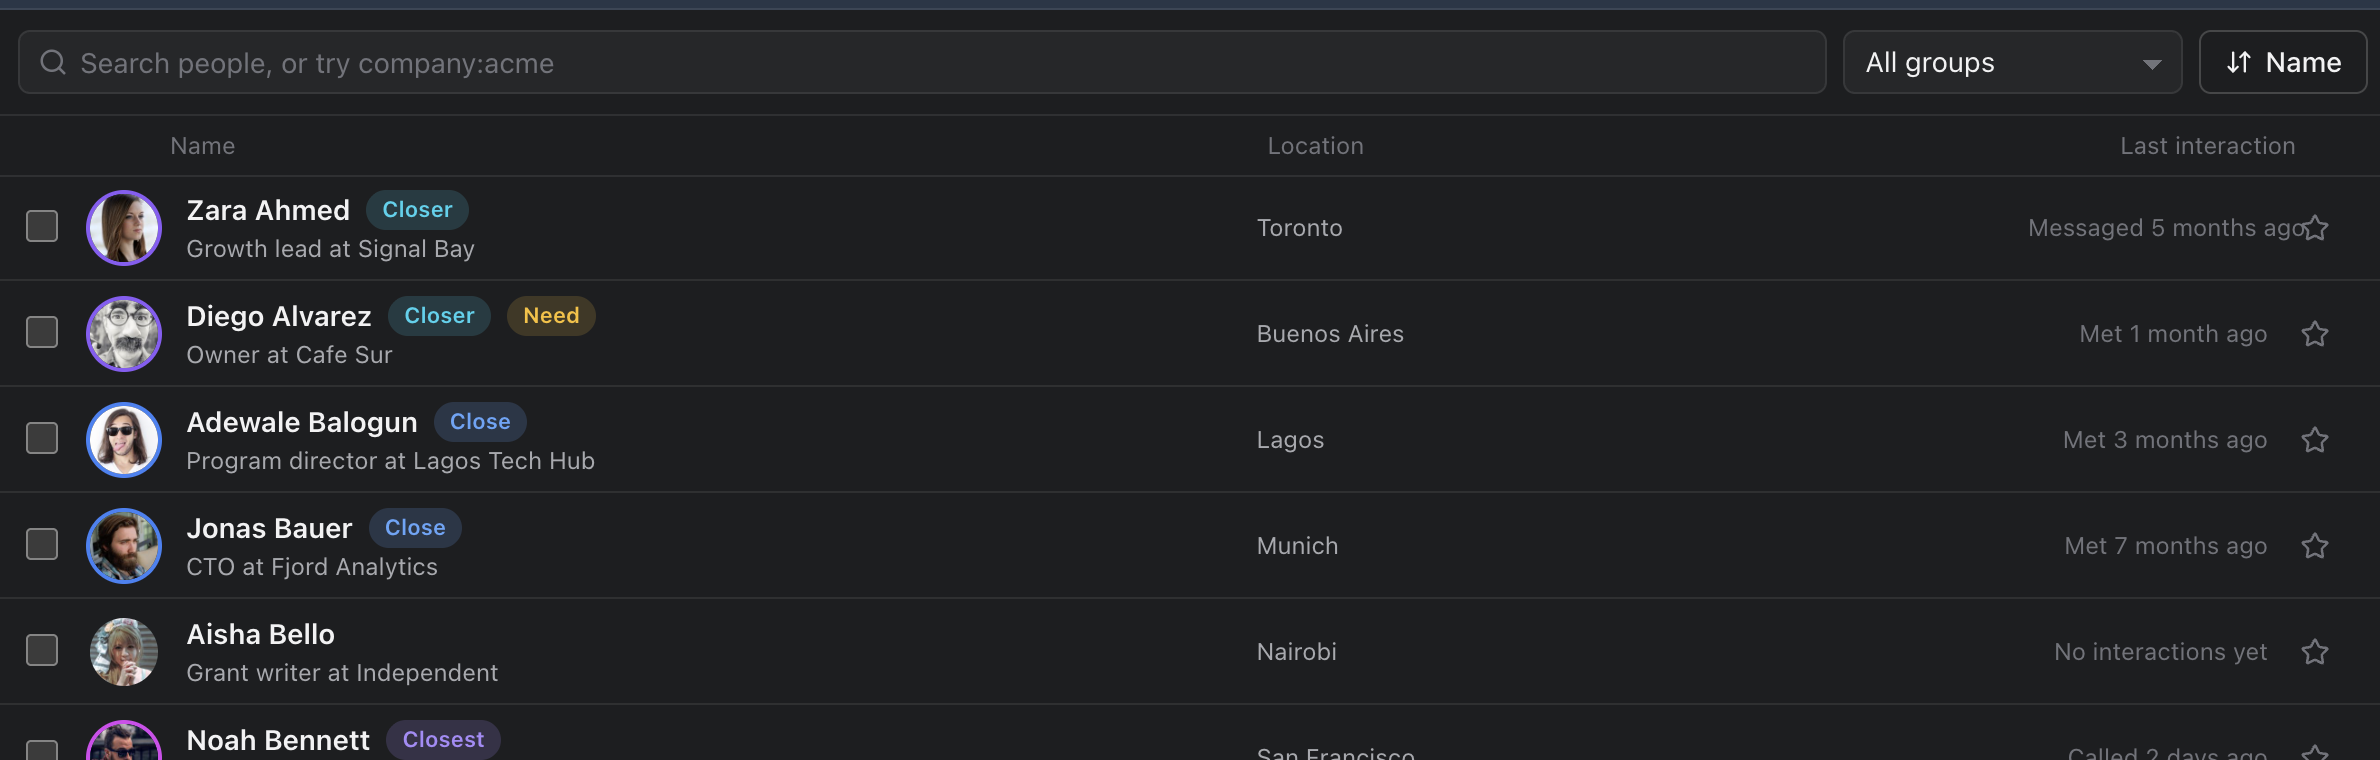Sort list using the Name button
This screenshot has height=760, width=2380.
point(2283,62)
